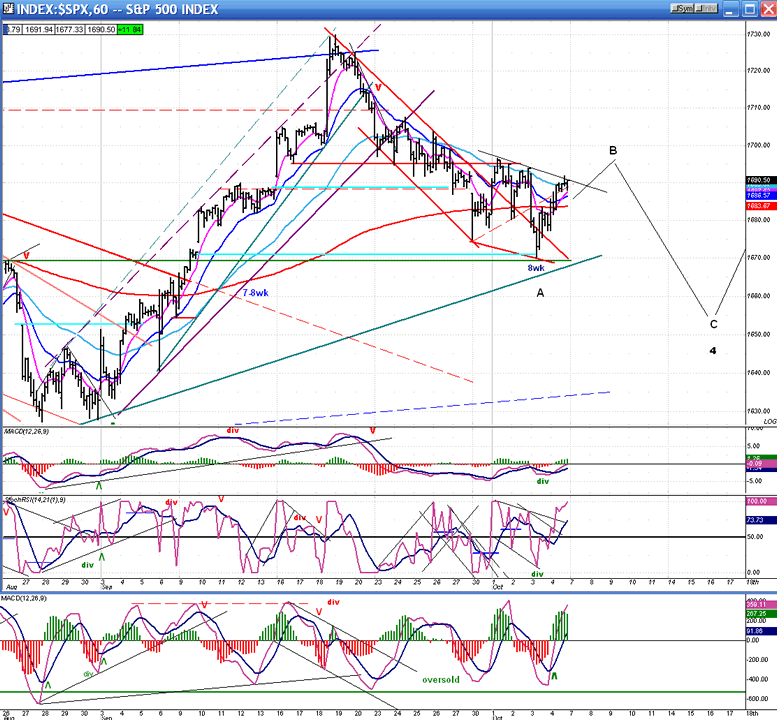Select the projected wave 'C' label
The width and height of the screenshot is (777, 720).
click(x=713, y=323)
